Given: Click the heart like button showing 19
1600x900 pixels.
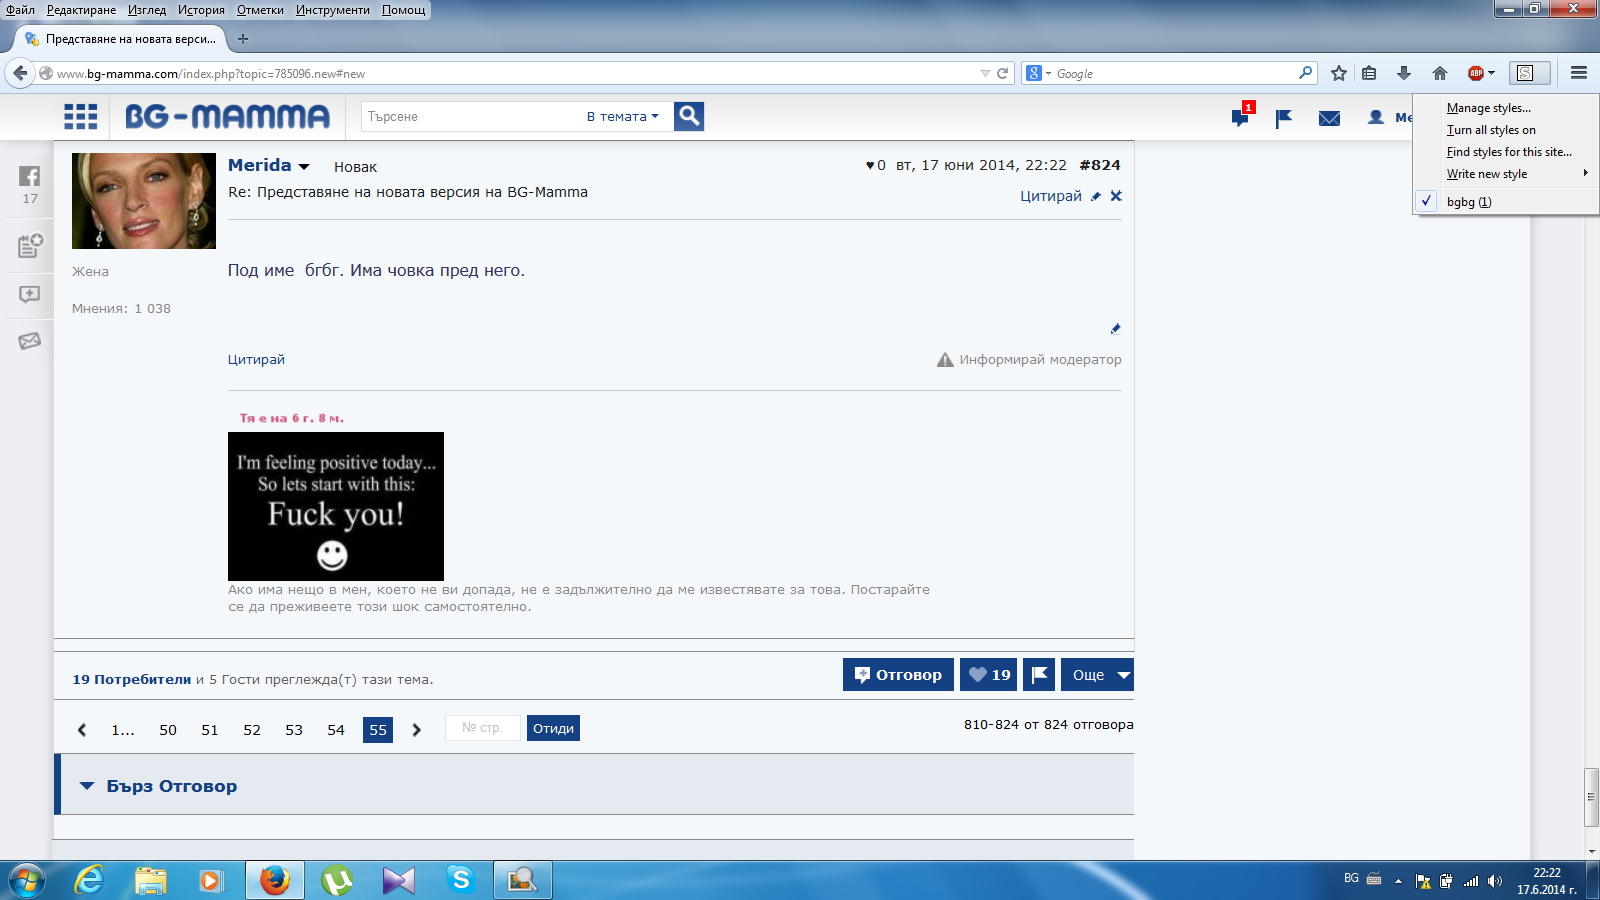Looking at the screenshot, I should 989,675.
